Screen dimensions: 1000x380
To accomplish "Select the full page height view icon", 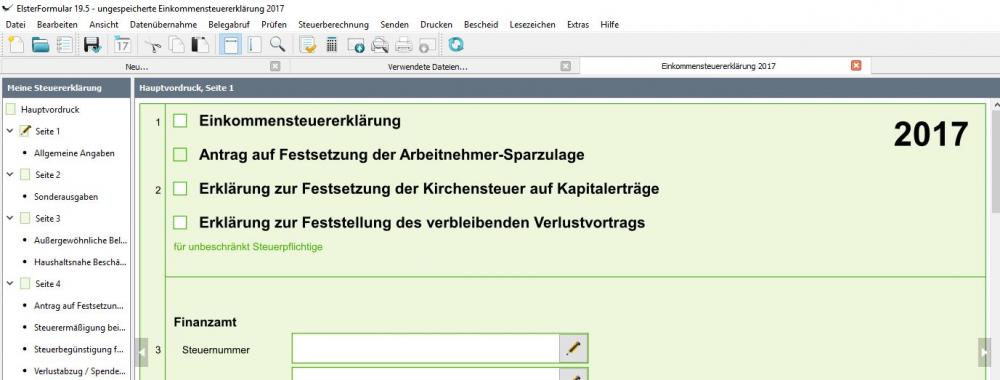I will coord(254,45).
